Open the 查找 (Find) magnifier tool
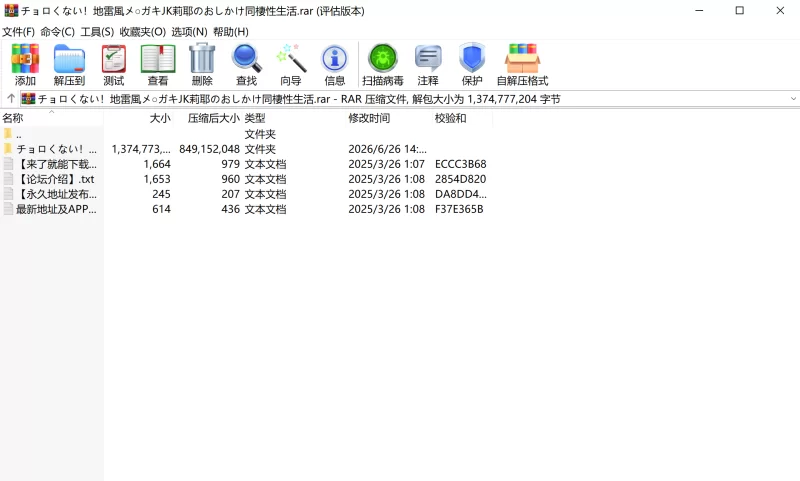800x481 pixels. coord(246,59)
